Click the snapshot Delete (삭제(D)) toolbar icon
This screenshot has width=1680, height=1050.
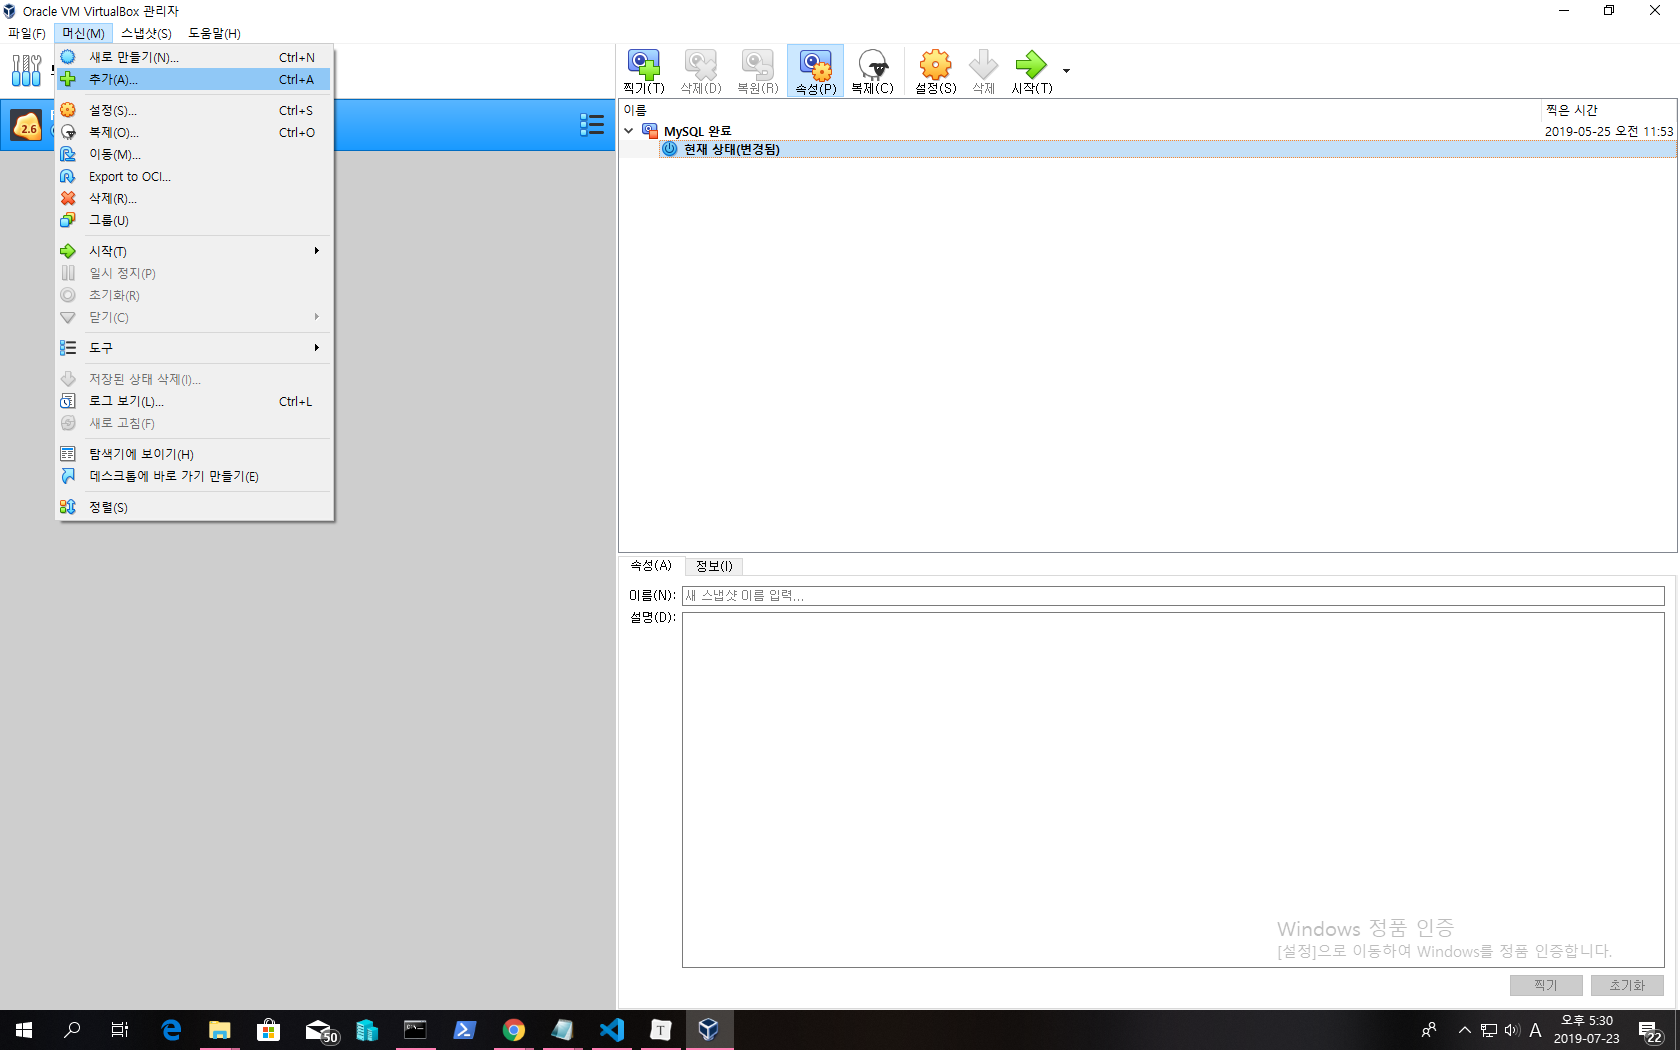(700, 71)
